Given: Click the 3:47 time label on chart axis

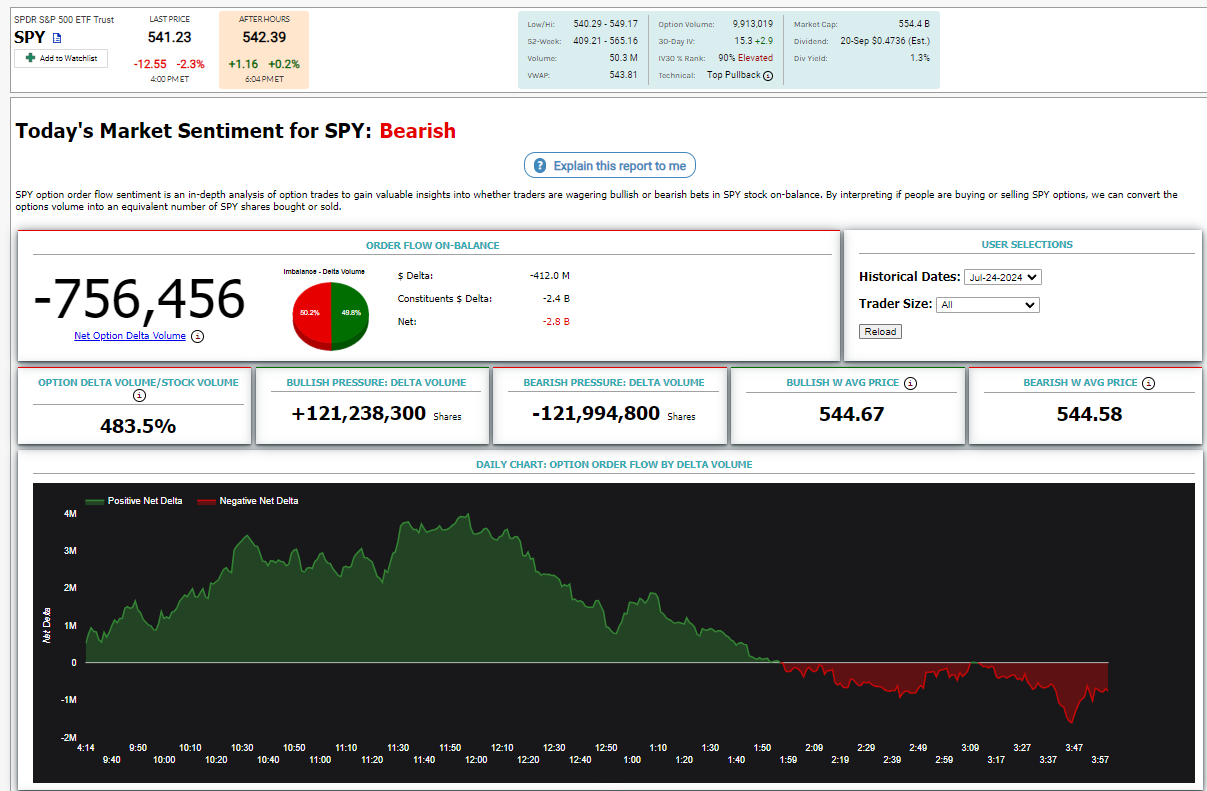Looking at the screenshot, I should point(1075,748).
